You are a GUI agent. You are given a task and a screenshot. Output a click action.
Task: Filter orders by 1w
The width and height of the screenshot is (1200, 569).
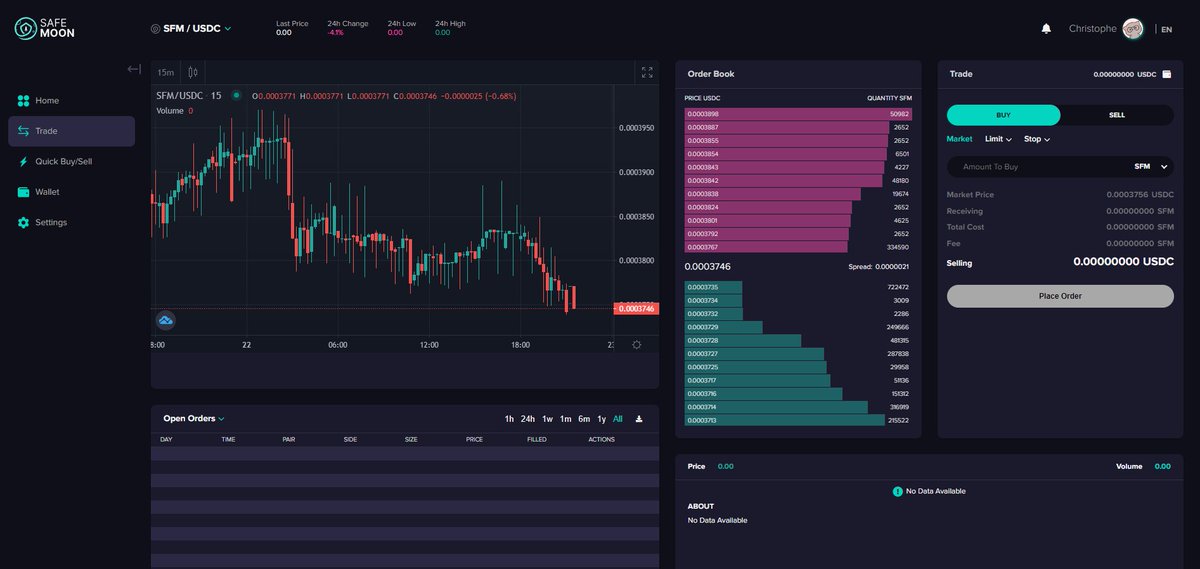pos(548,419)
